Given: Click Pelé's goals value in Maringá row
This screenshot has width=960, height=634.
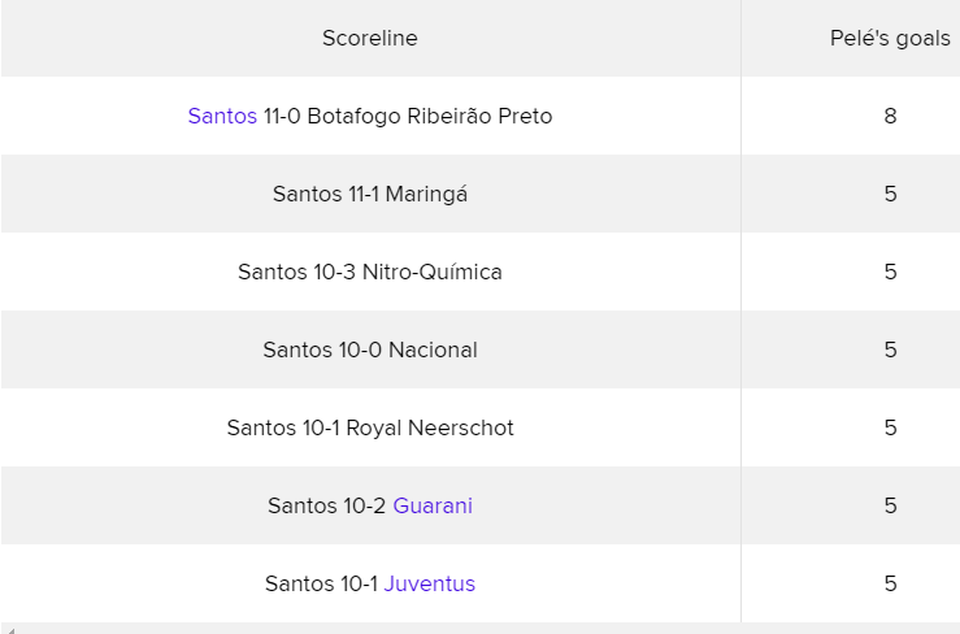Looking at the screenshot, I should (x=890, y=193).
